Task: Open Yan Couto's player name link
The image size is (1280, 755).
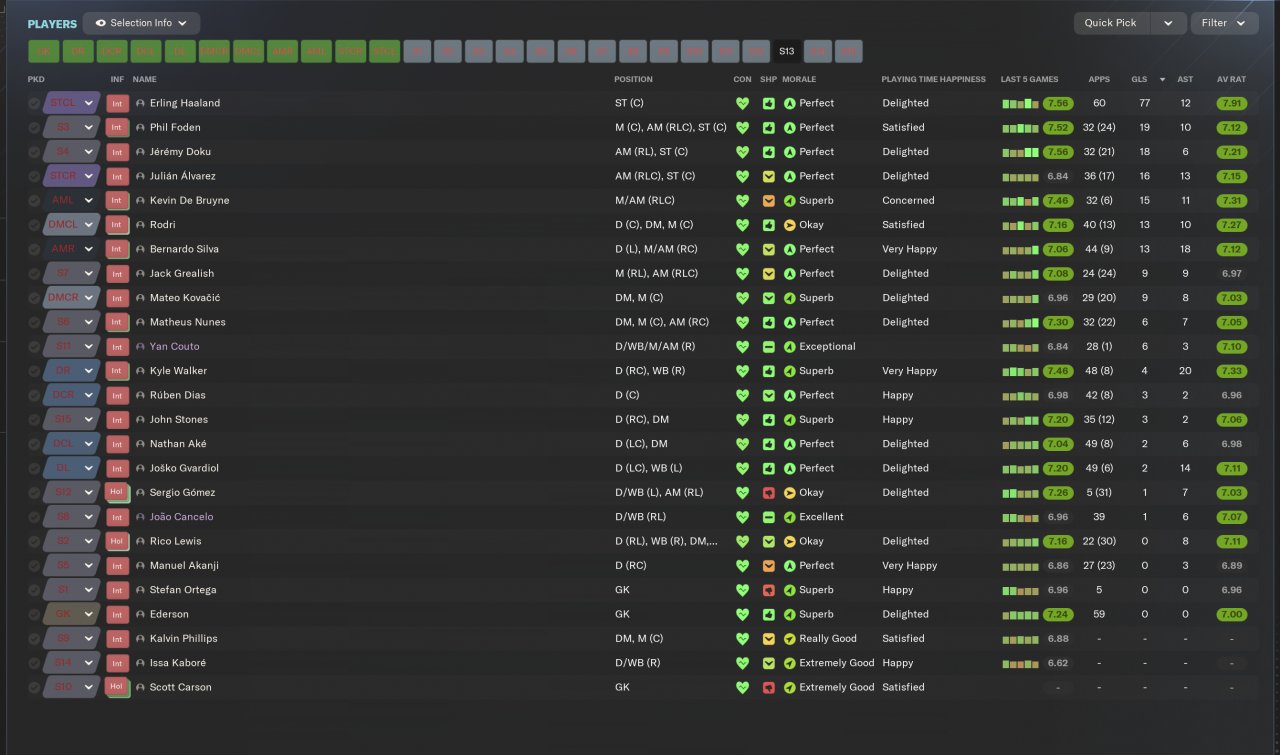Action: 175,347
